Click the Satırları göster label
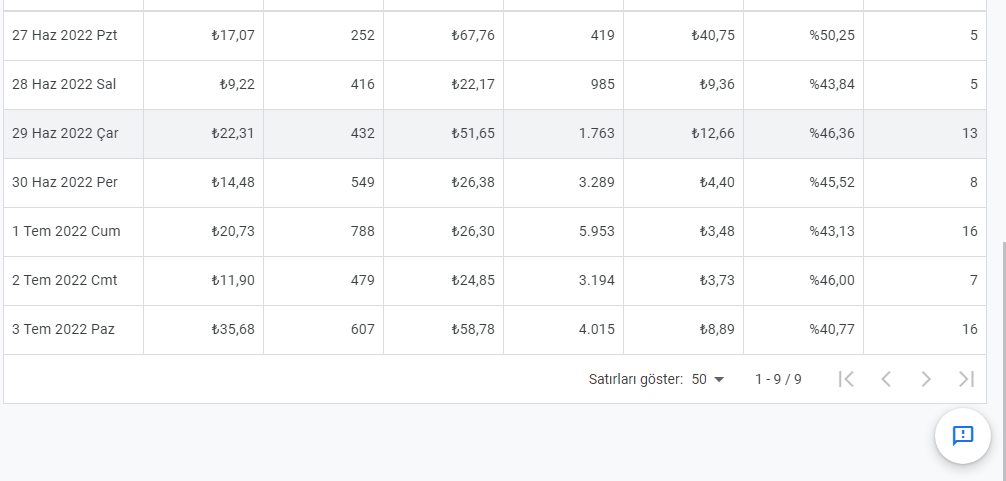The width and height of the screenshot is (1006, 481). tap(636, 380)
